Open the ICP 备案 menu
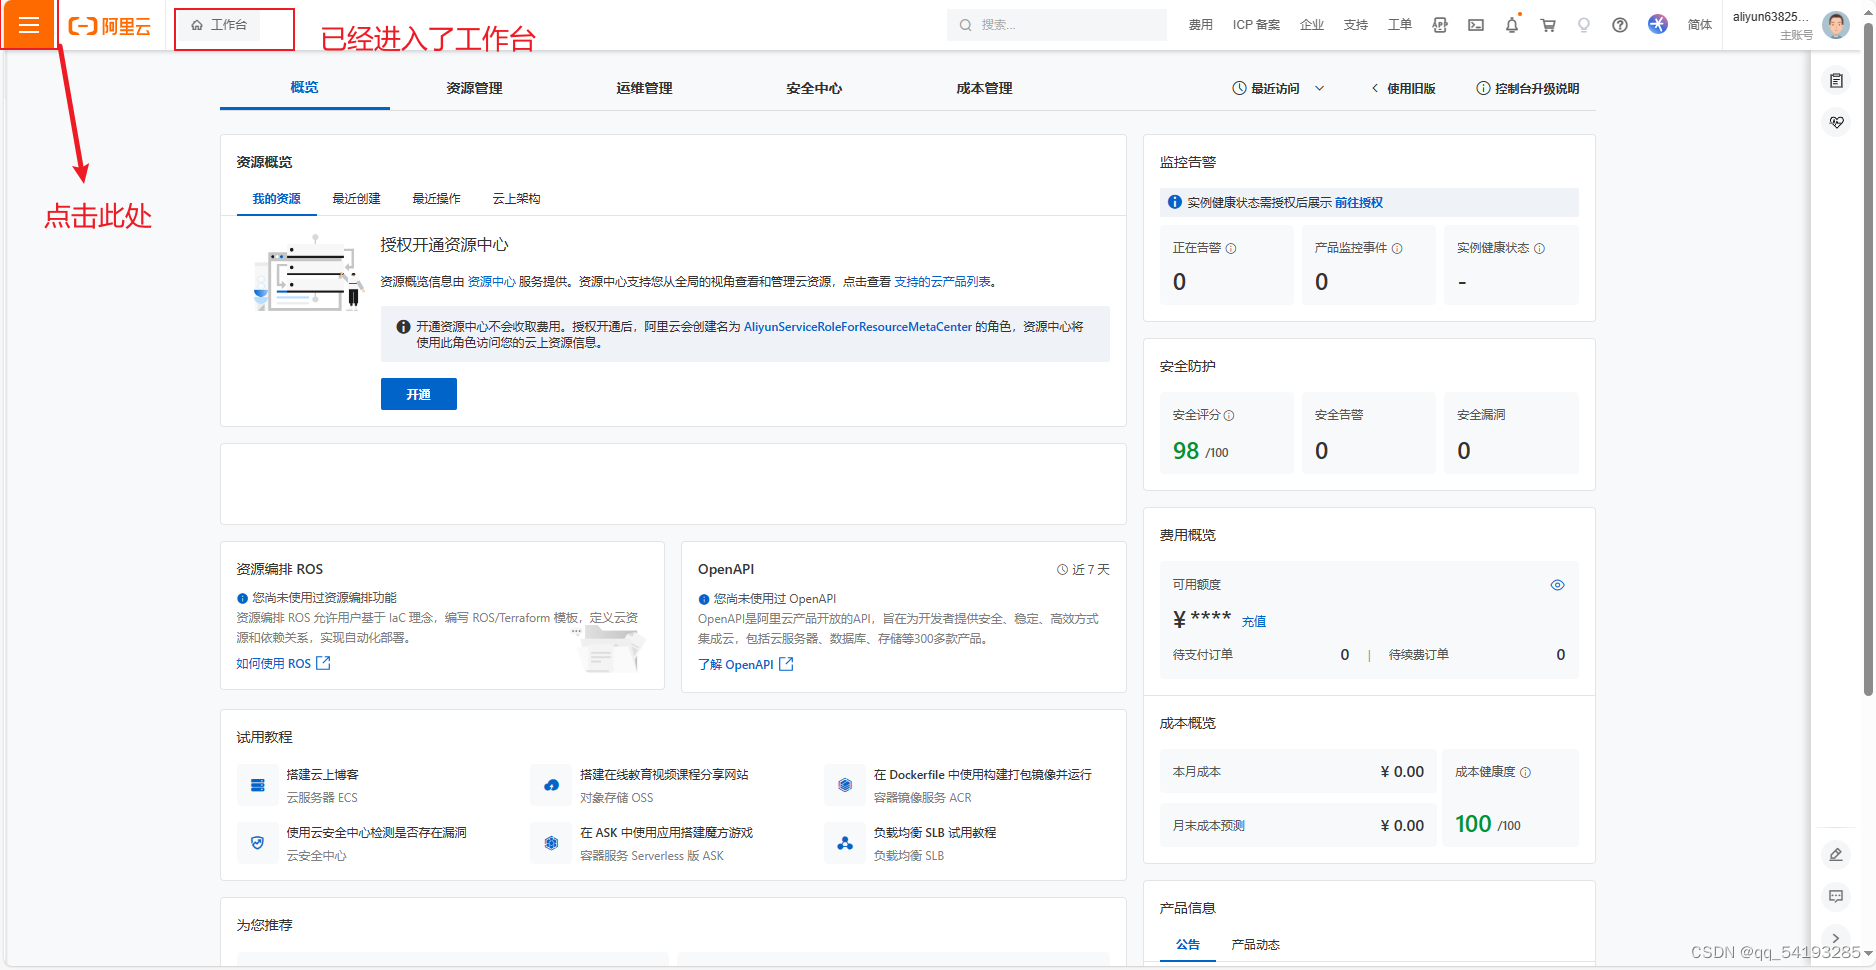Image resolution: width=1876 pixels, height=970 pixels. click(1256, 25)
